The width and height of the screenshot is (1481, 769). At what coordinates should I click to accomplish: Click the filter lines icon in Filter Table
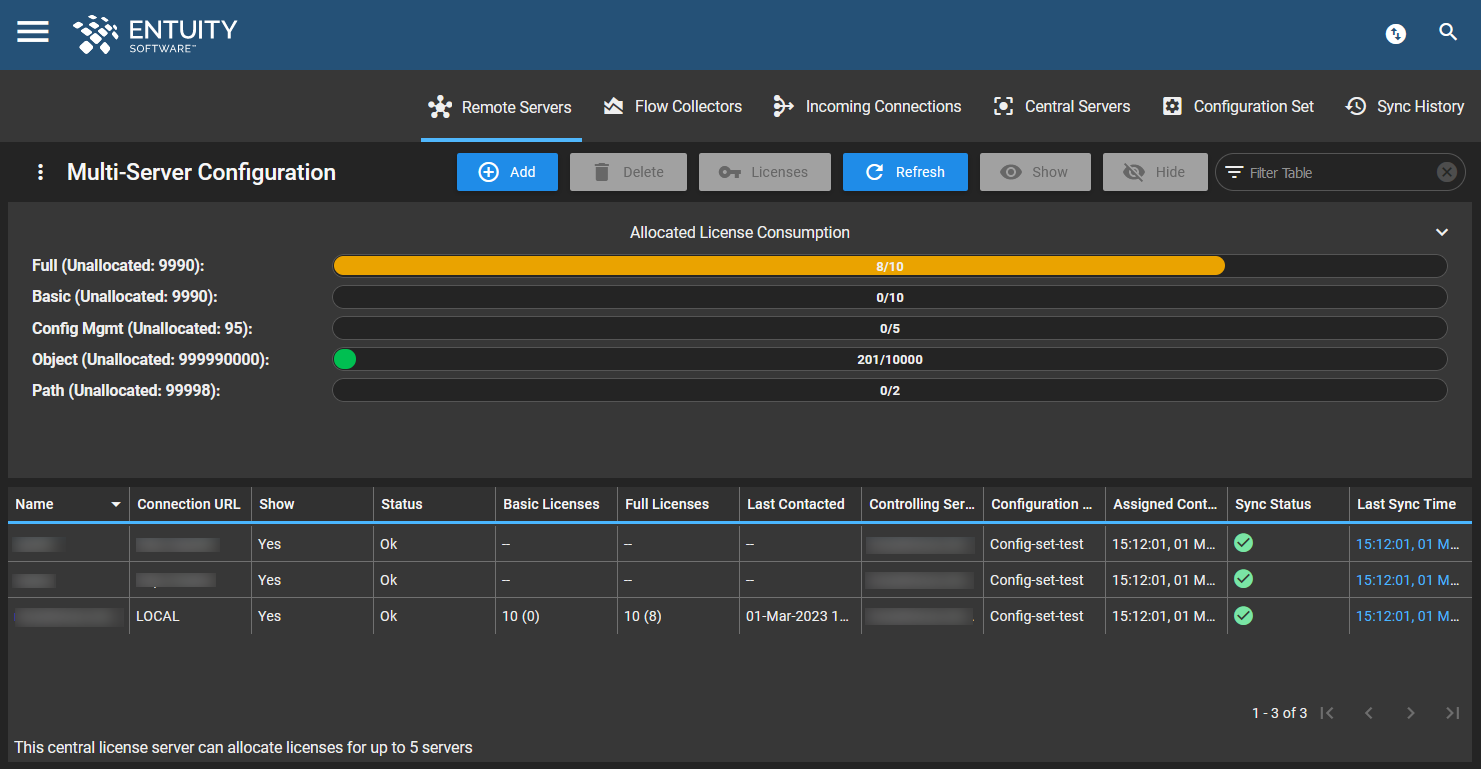pyautogui.click(x=1235, y=172)
